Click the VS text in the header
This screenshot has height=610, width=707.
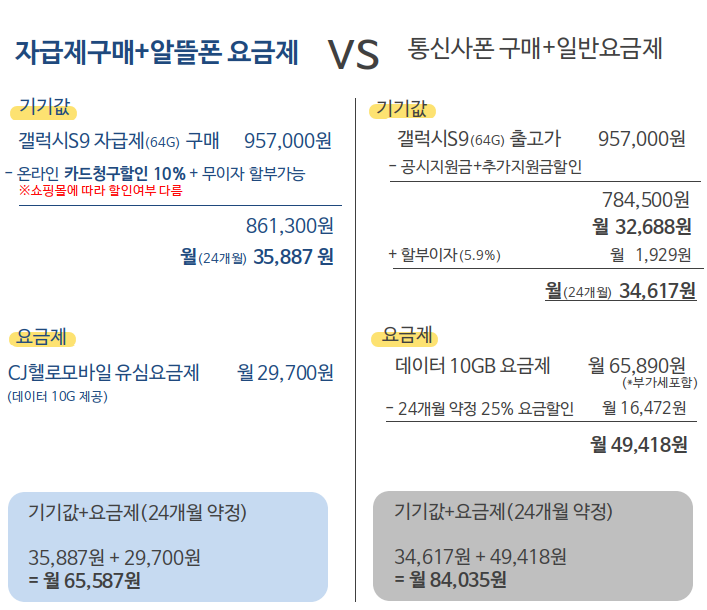click(354, 55)
